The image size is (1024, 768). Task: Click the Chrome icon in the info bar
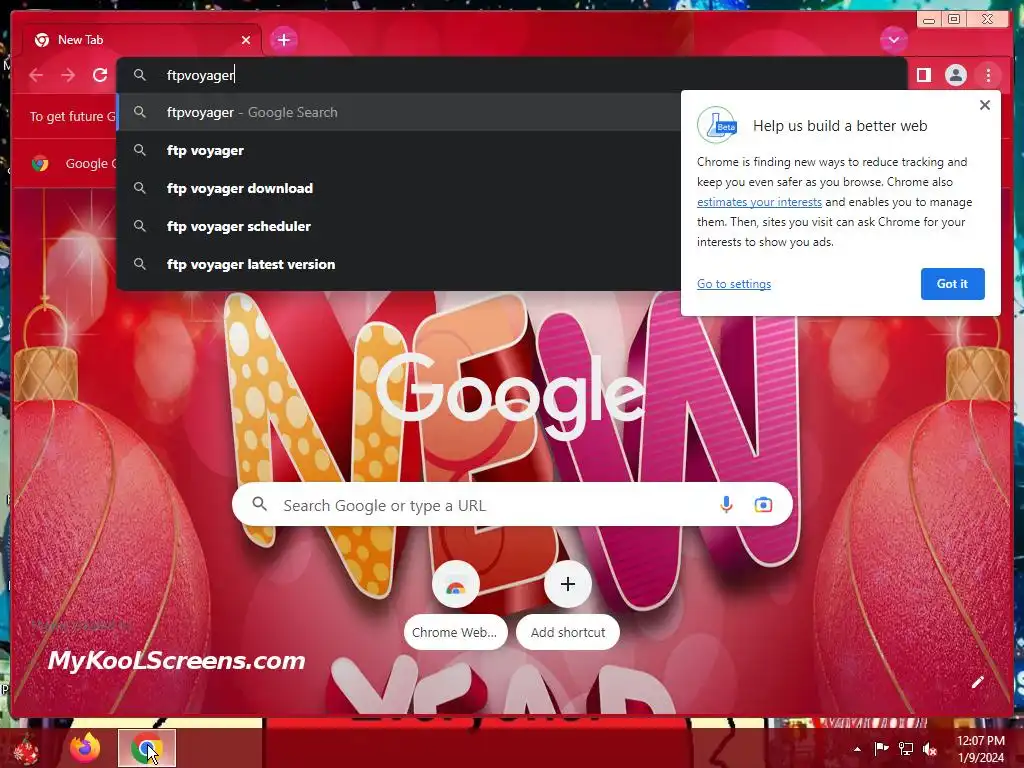point(40,163)
